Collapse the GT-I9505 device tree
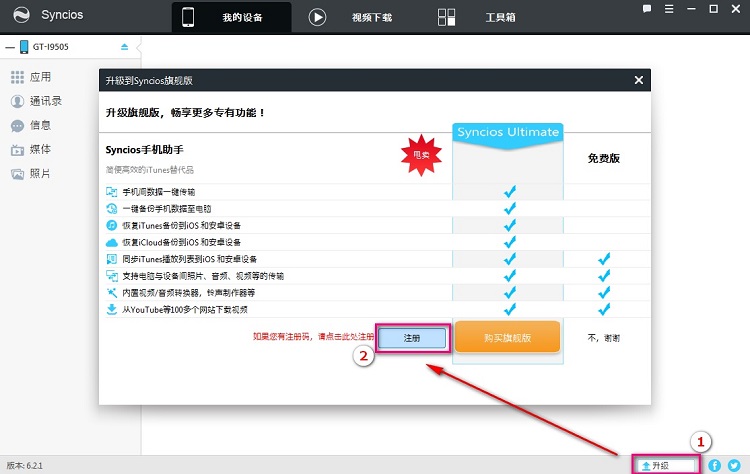750x474 pixels. [x=10, y=47]
